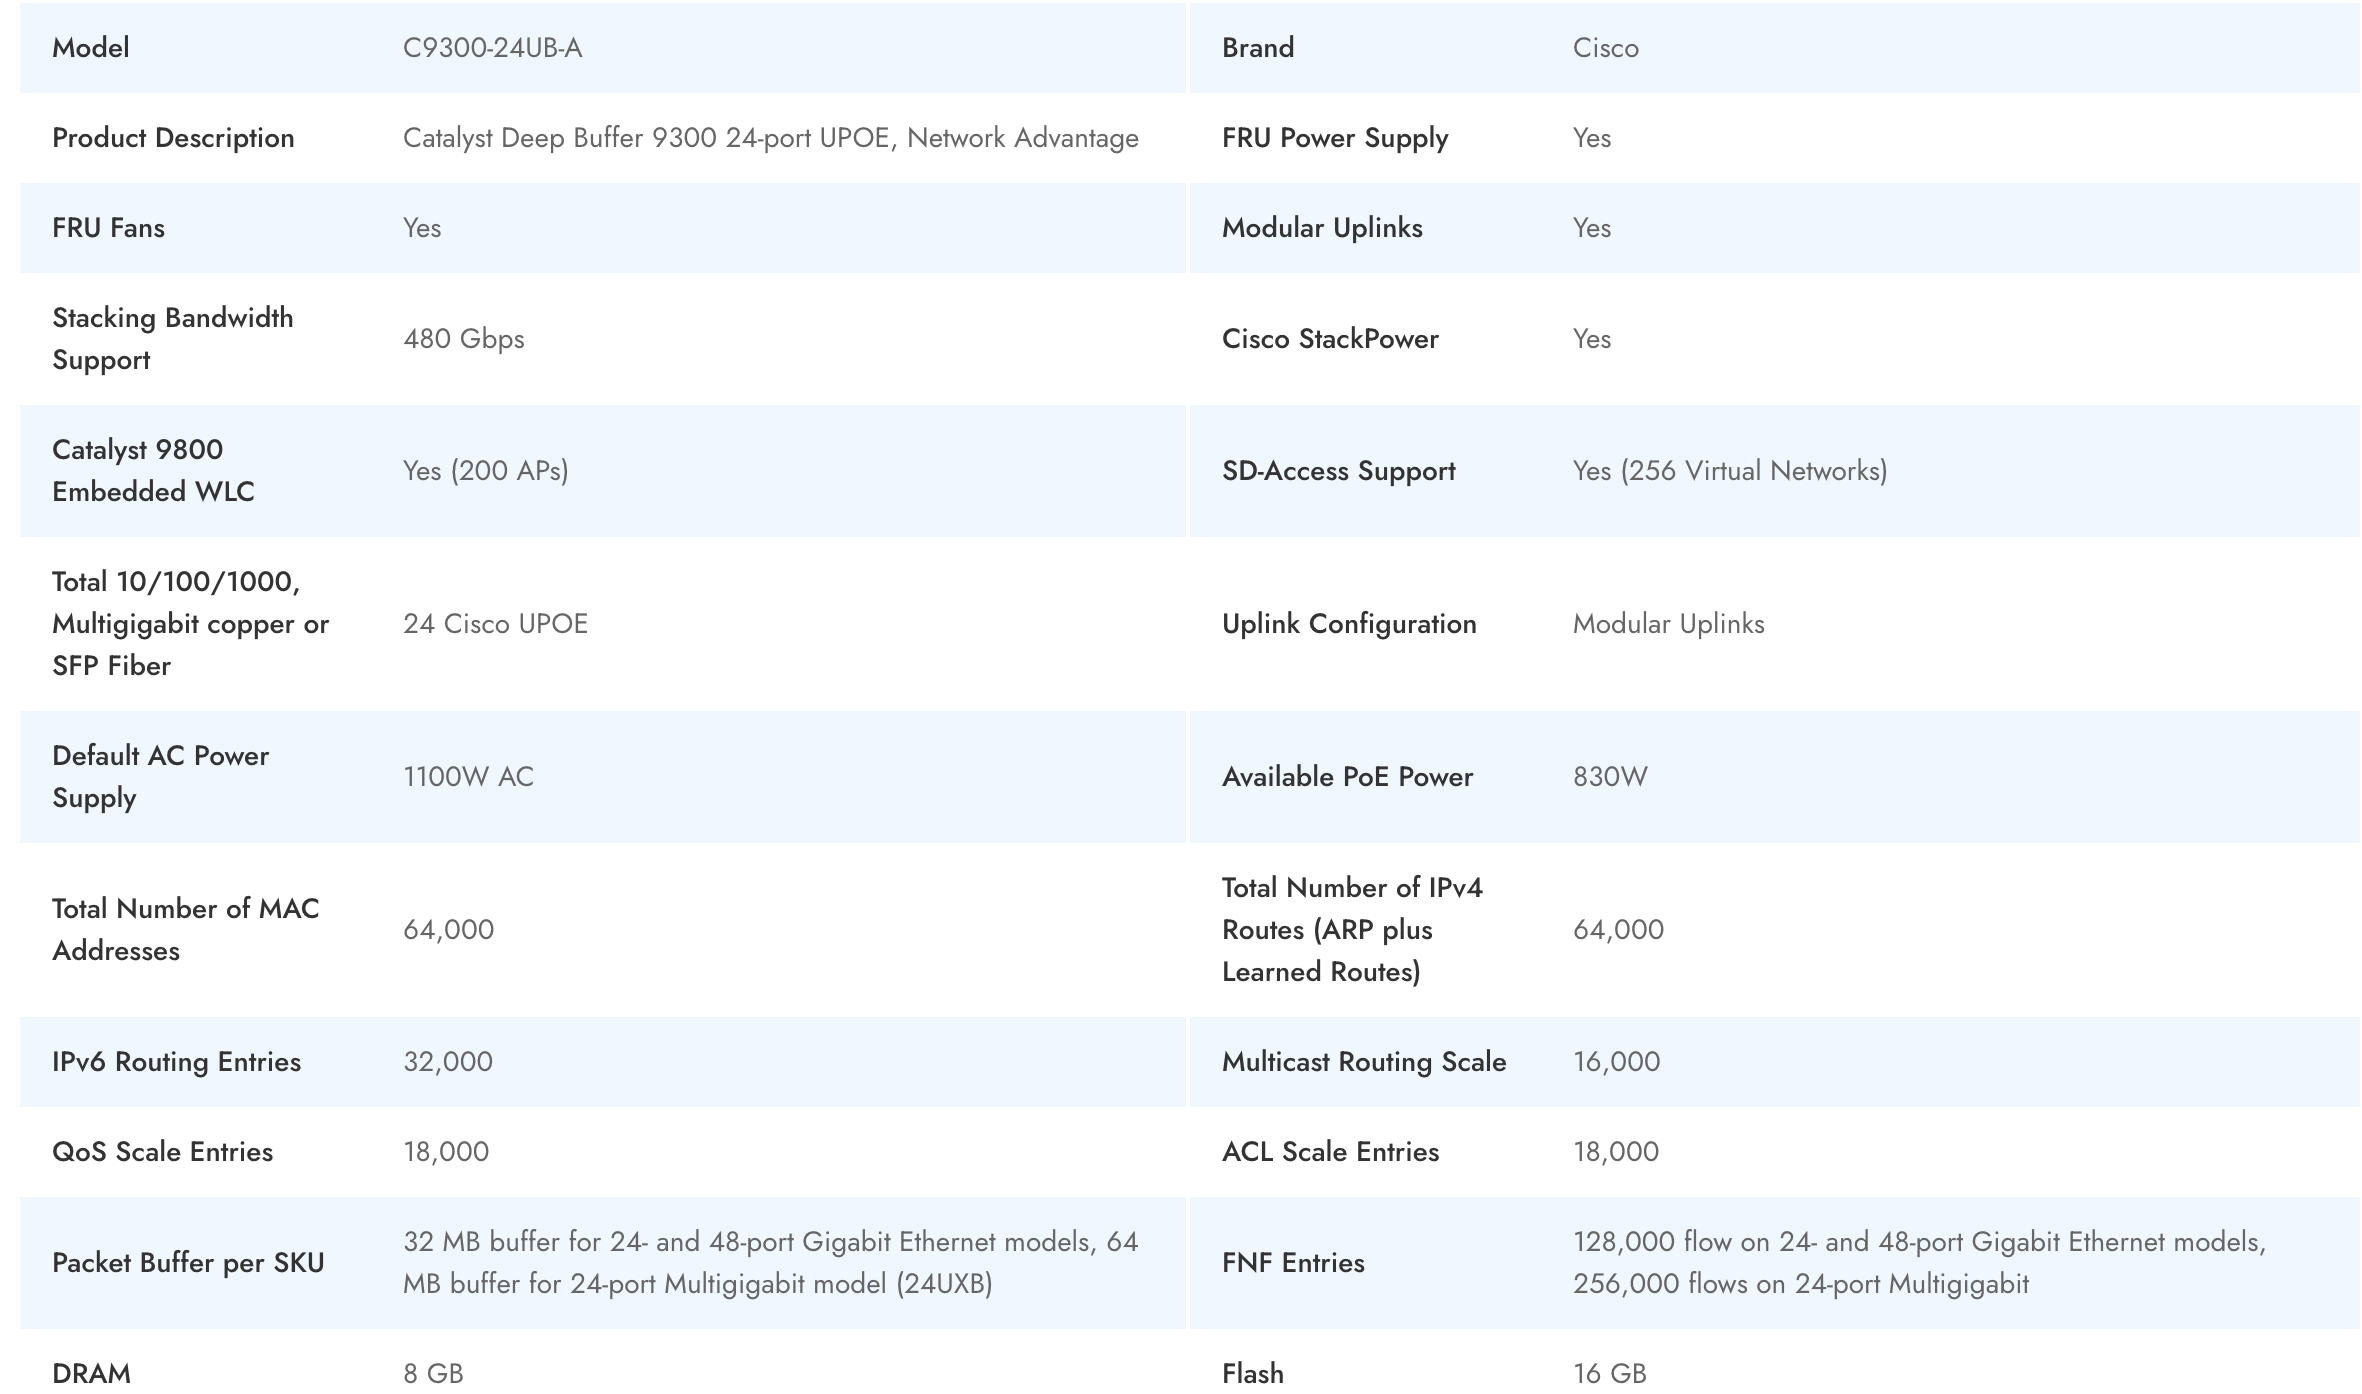Image resolution: width=2362 pixels, height=1394 pixels.
Task: Select the Catalyst Deep Buffer product description text
Action: (770, 138)
